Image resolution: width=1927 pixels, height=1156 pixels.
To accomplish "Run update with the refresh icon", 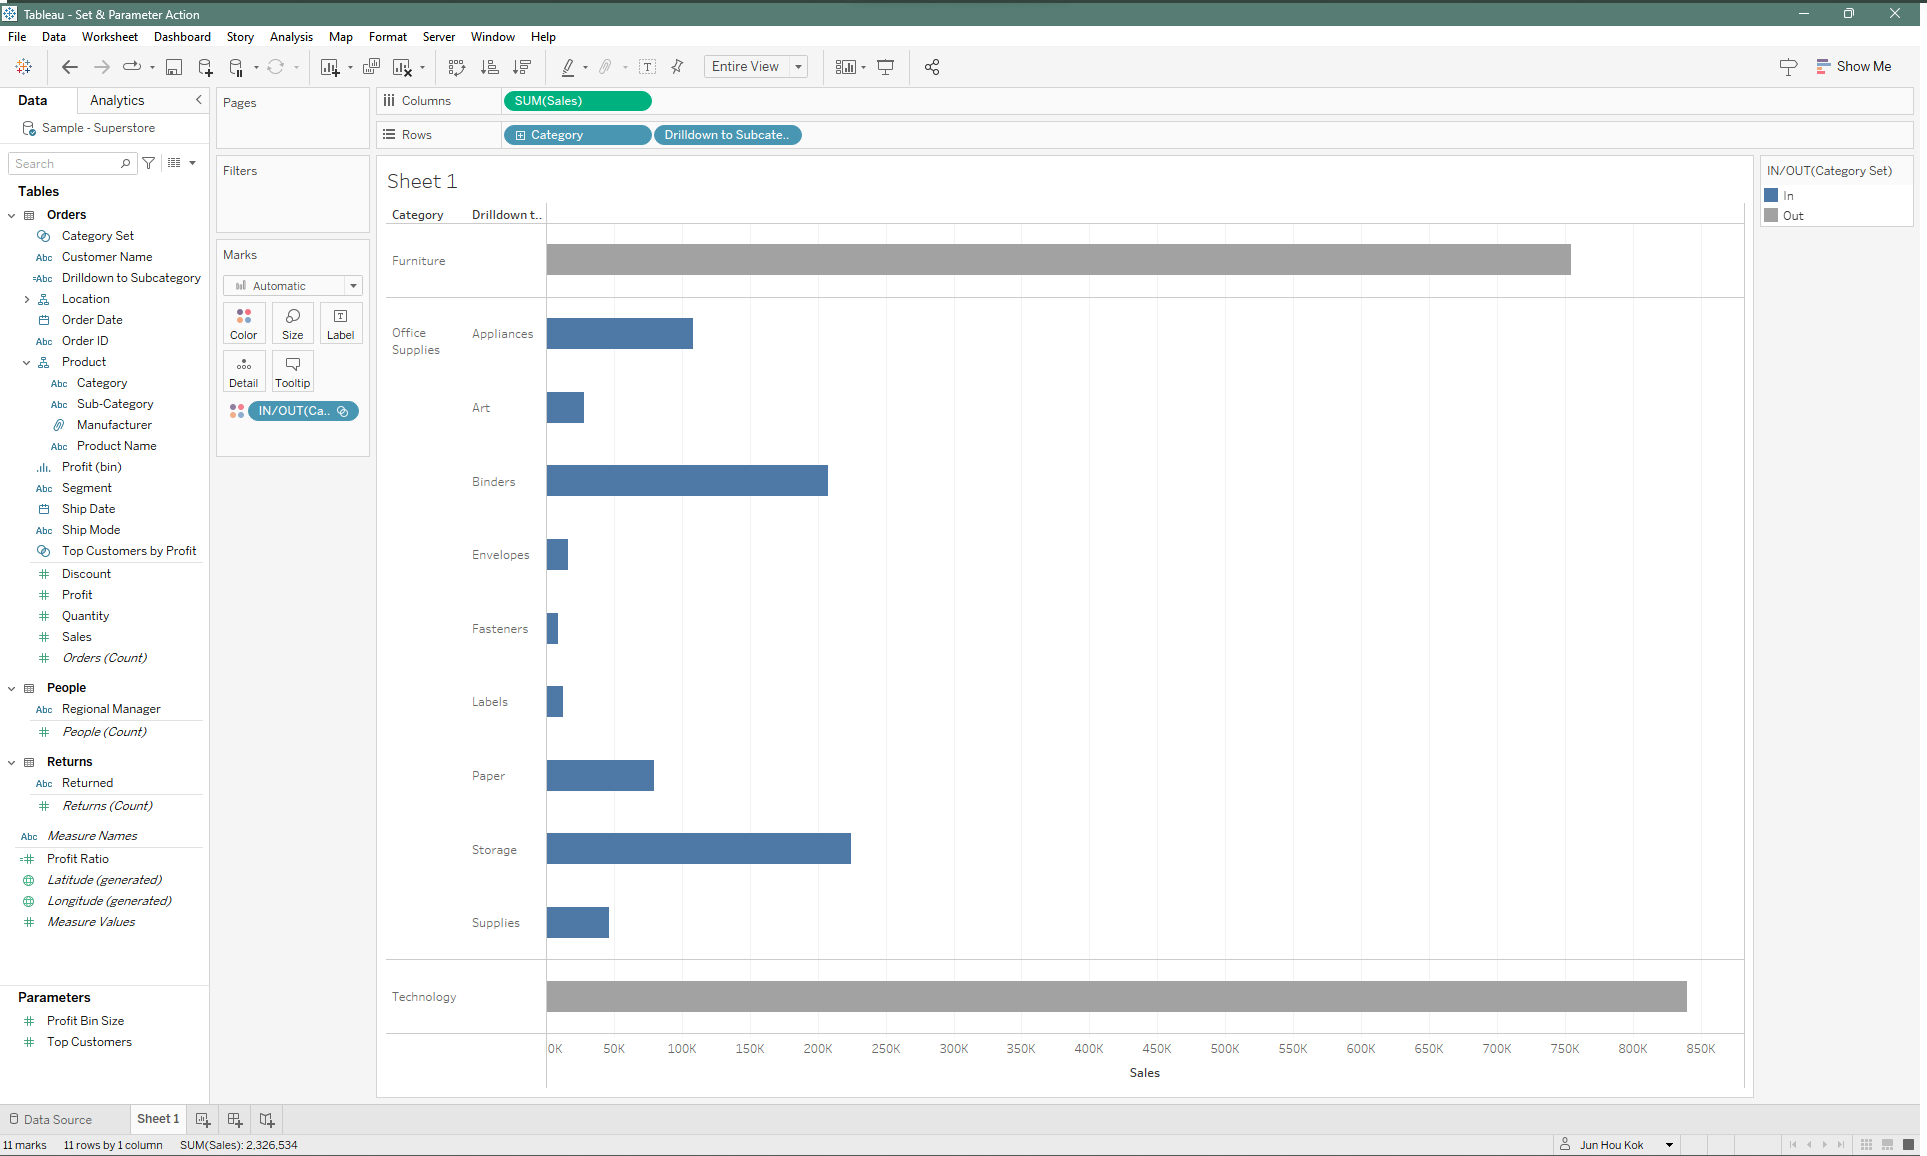I will 276,67.
